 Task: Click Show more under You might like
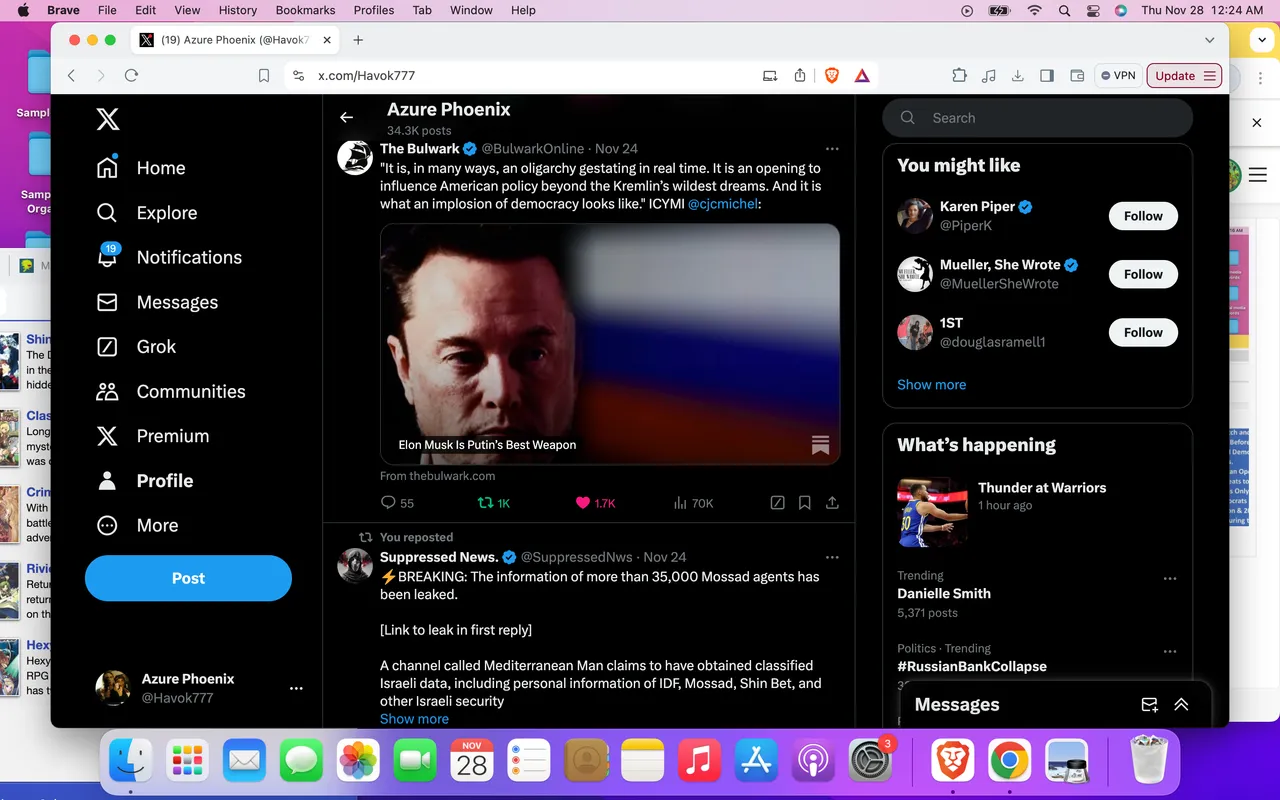pyautogui.click(x=932, y=385)
